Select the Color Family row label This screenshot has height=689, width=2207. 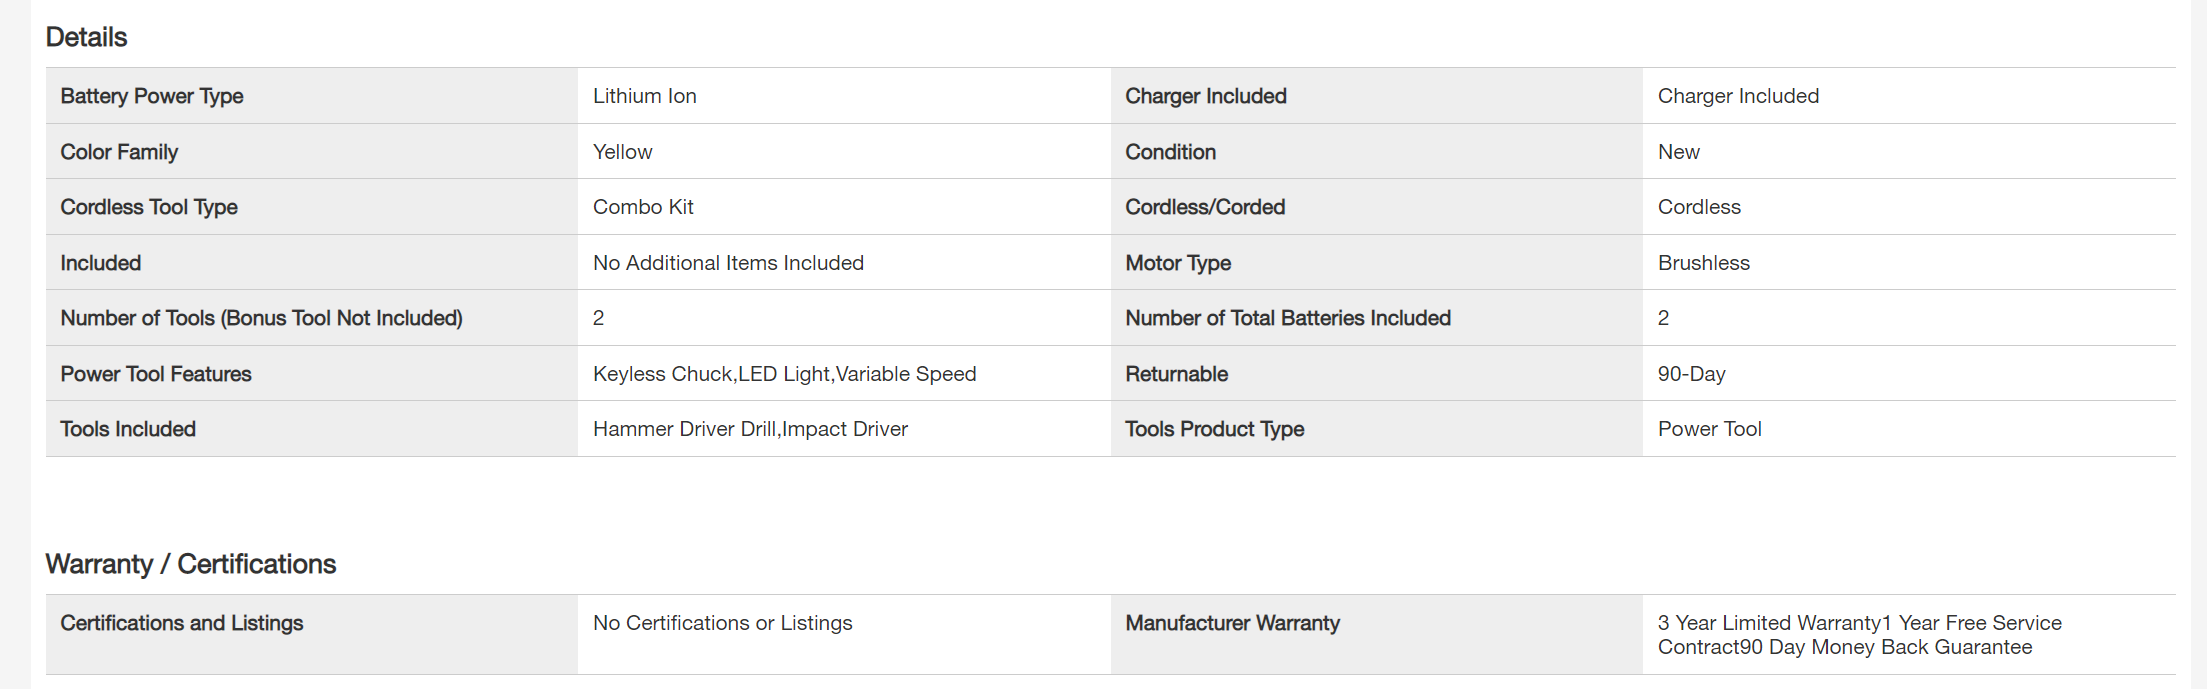point(119,152)
